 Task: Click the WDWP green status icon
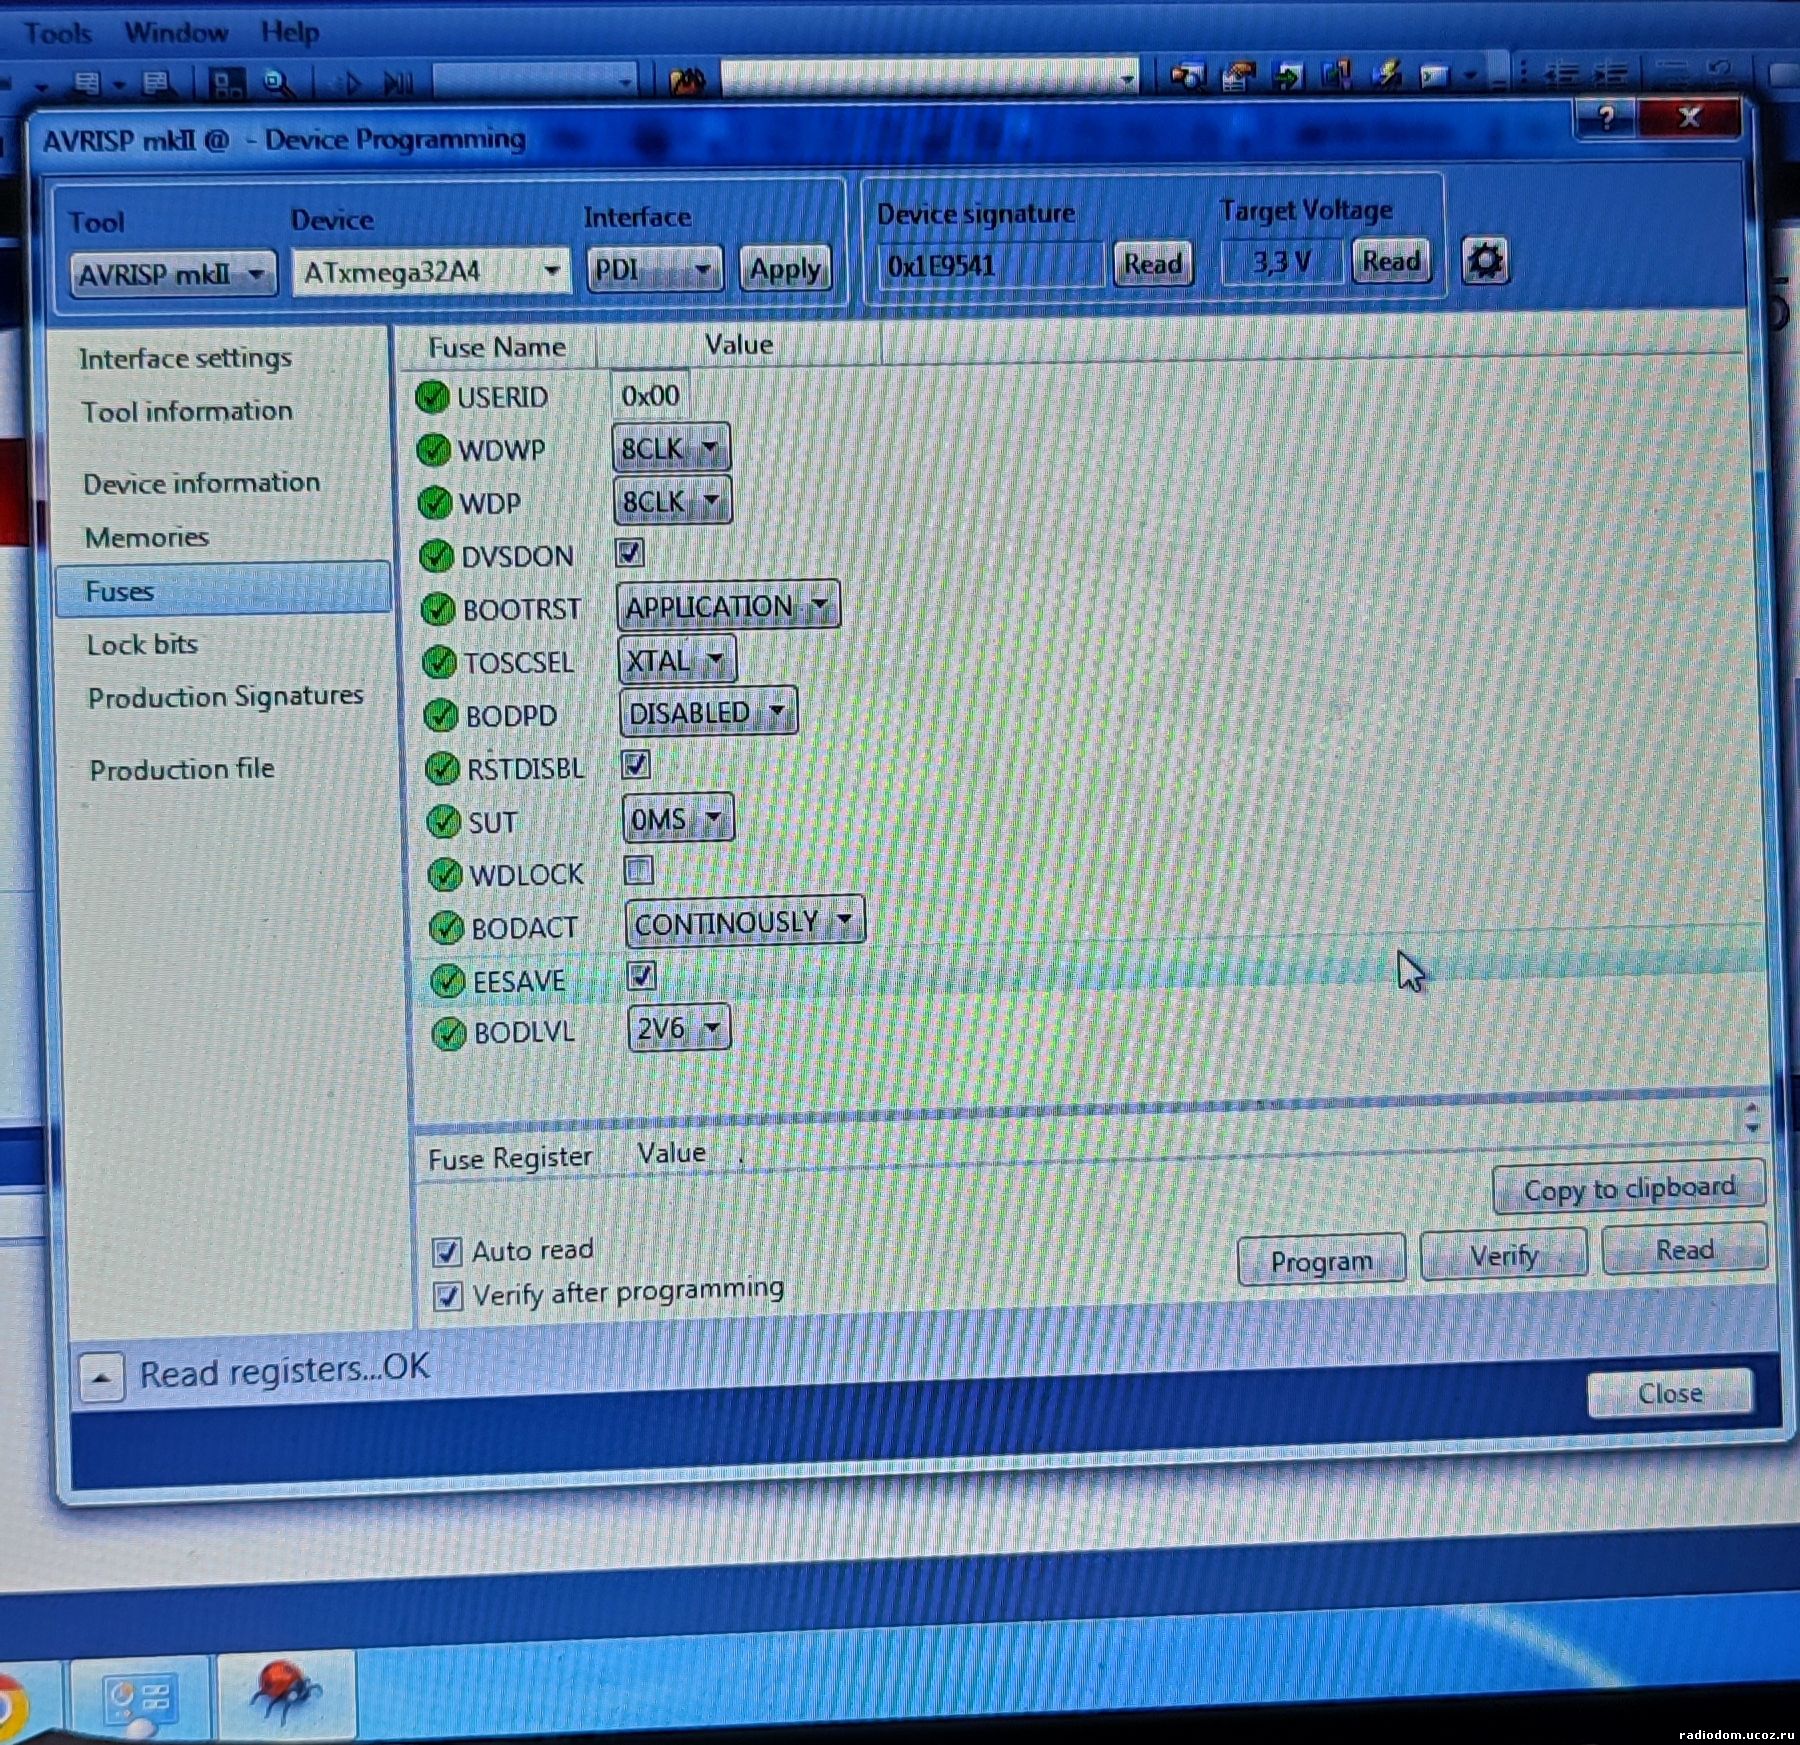tap(434, 450)
